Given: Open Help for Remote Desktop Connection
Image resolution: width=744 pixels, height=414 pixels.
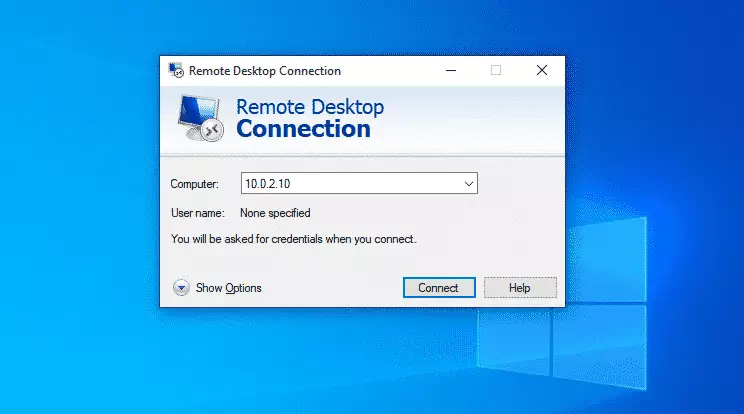Looking at the screenshot, I should 520,287.
